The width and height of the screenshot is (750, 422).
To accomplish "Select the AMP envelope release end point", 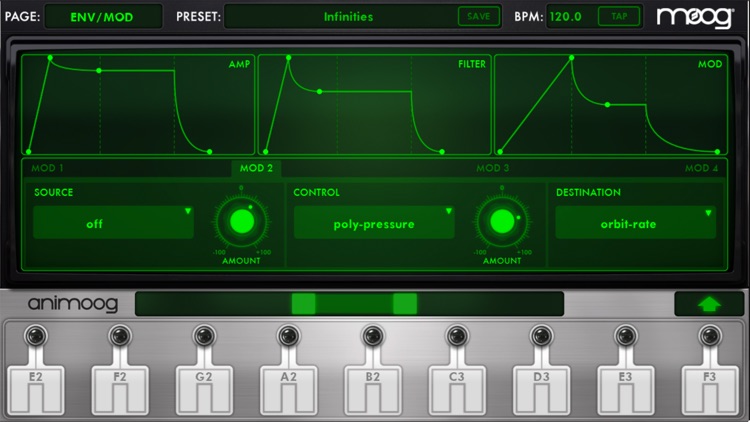I will point(210,152).
